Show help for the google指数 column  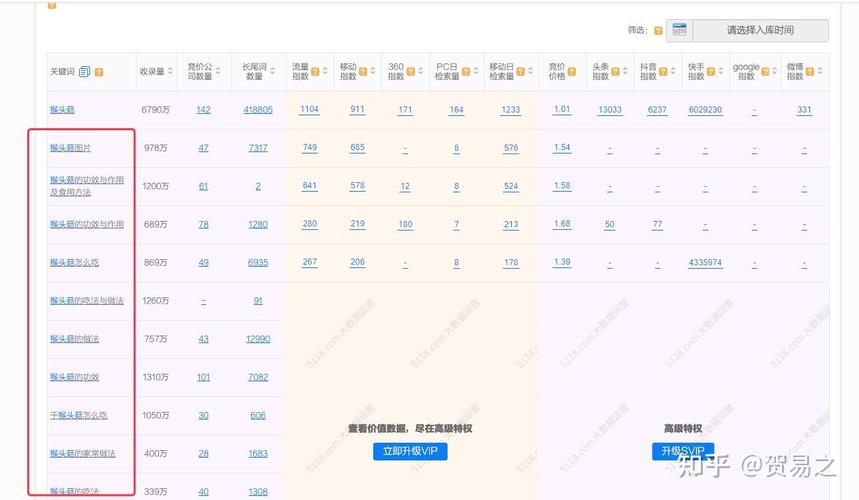(x=765, y=71)
